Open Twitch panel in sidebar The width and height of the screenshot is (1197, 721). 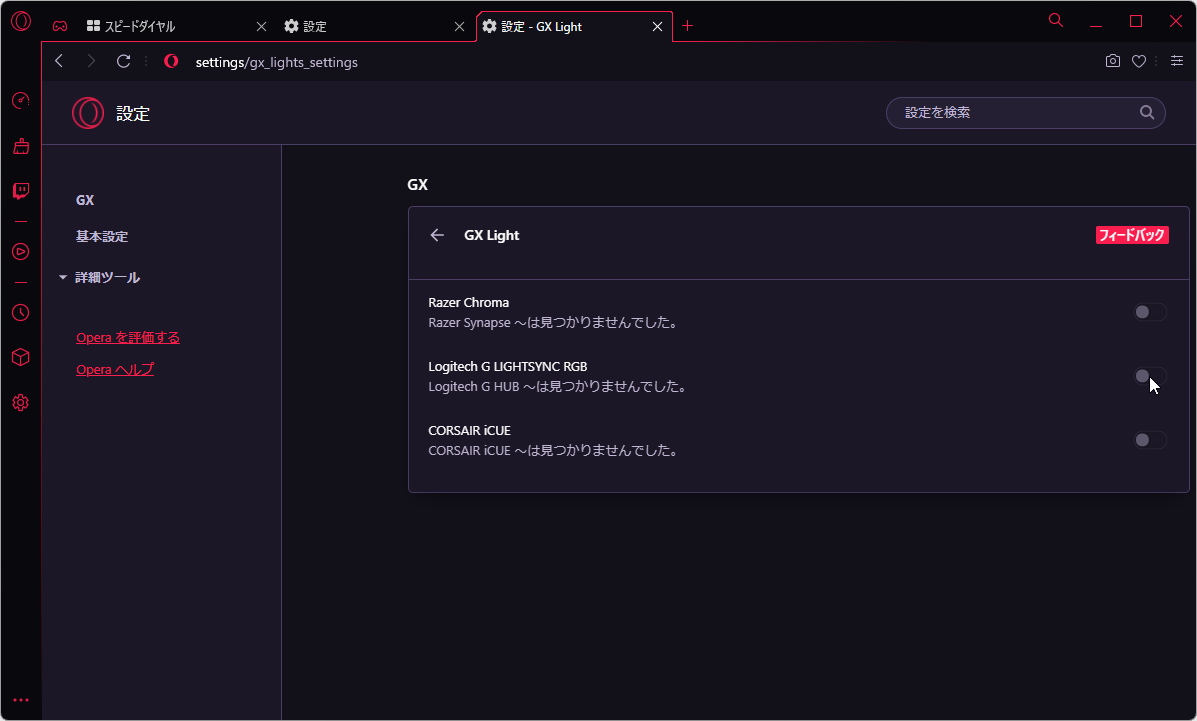pos(21,191)
